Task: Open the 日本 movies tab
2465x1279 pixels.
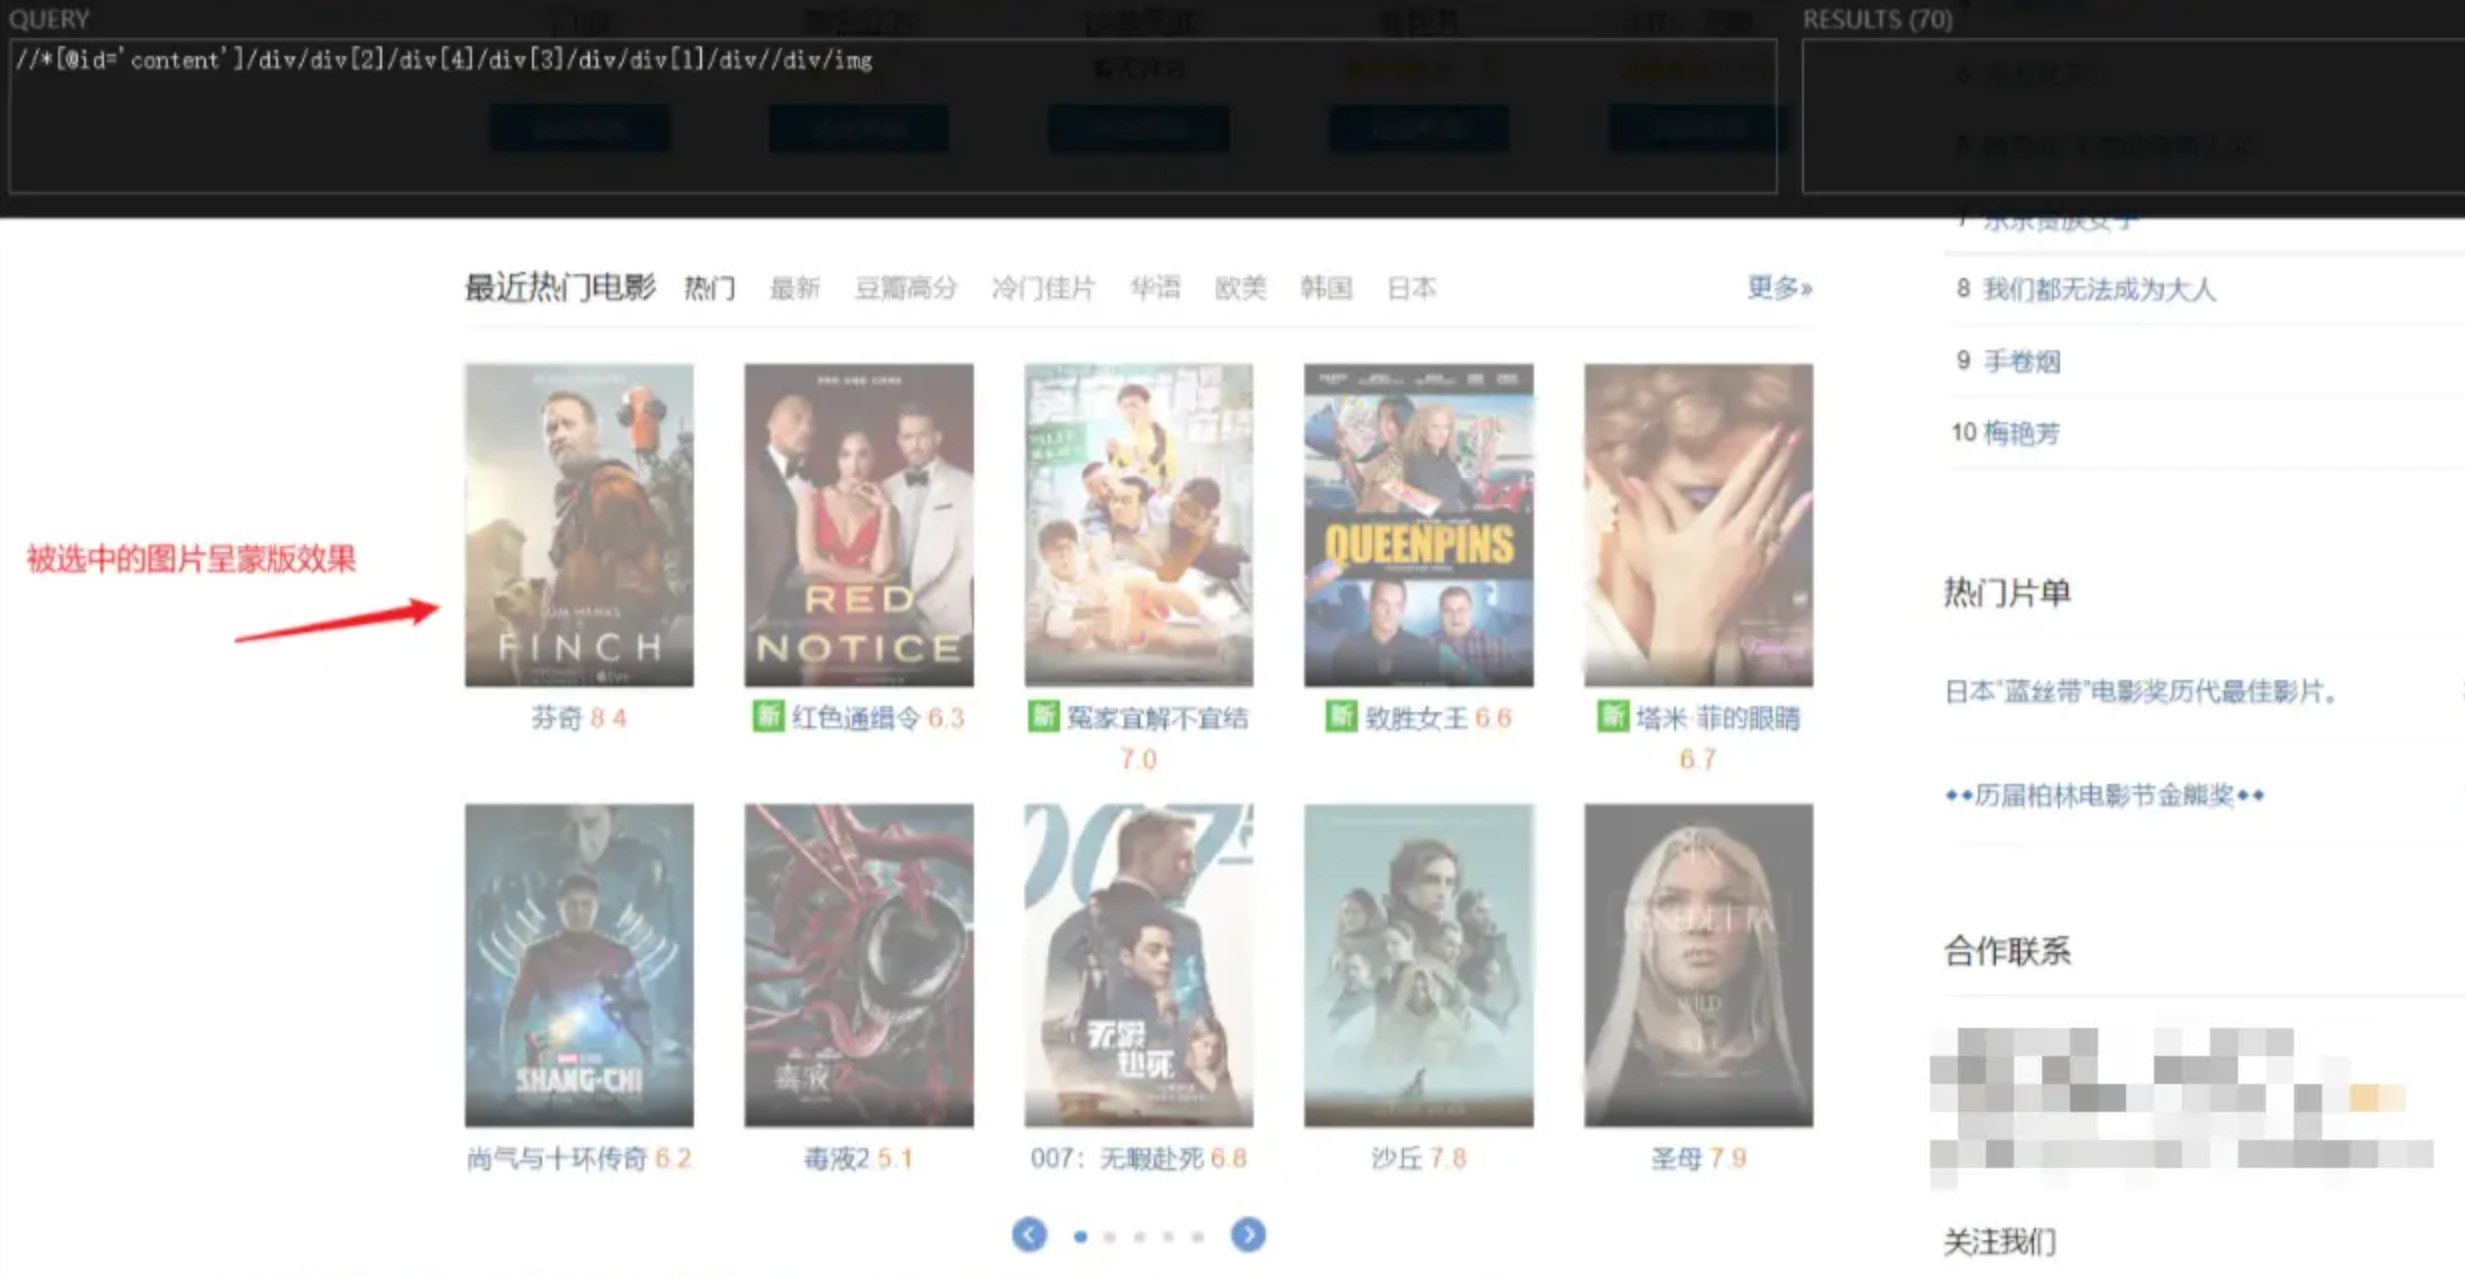Action: (1412, 287)
